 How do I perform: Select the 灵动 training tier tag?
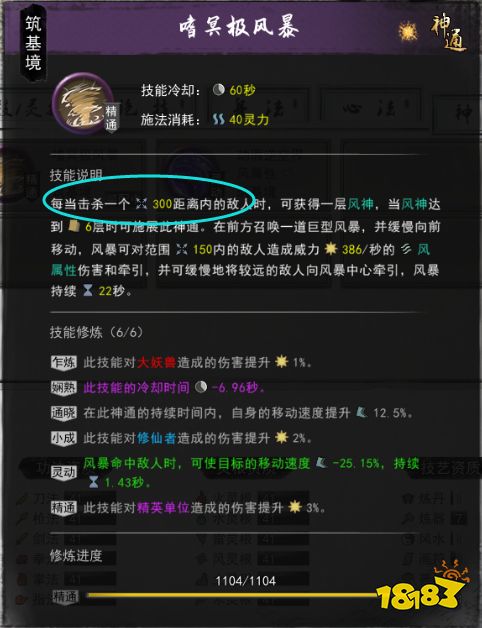pyautogui.click(x=63, y=473)
